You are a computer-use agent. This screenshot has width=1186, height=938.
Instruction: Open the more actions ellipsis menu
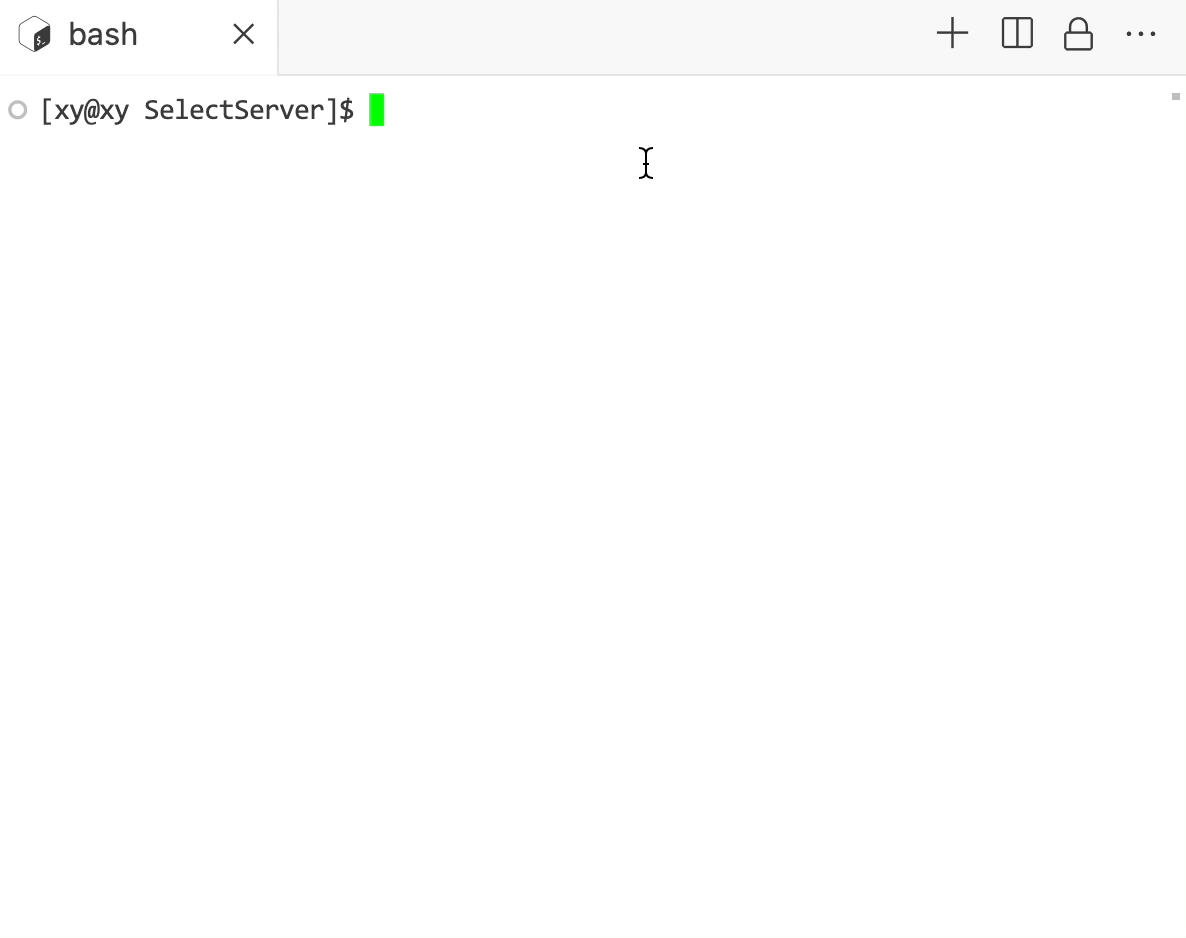pos(1141,34)
